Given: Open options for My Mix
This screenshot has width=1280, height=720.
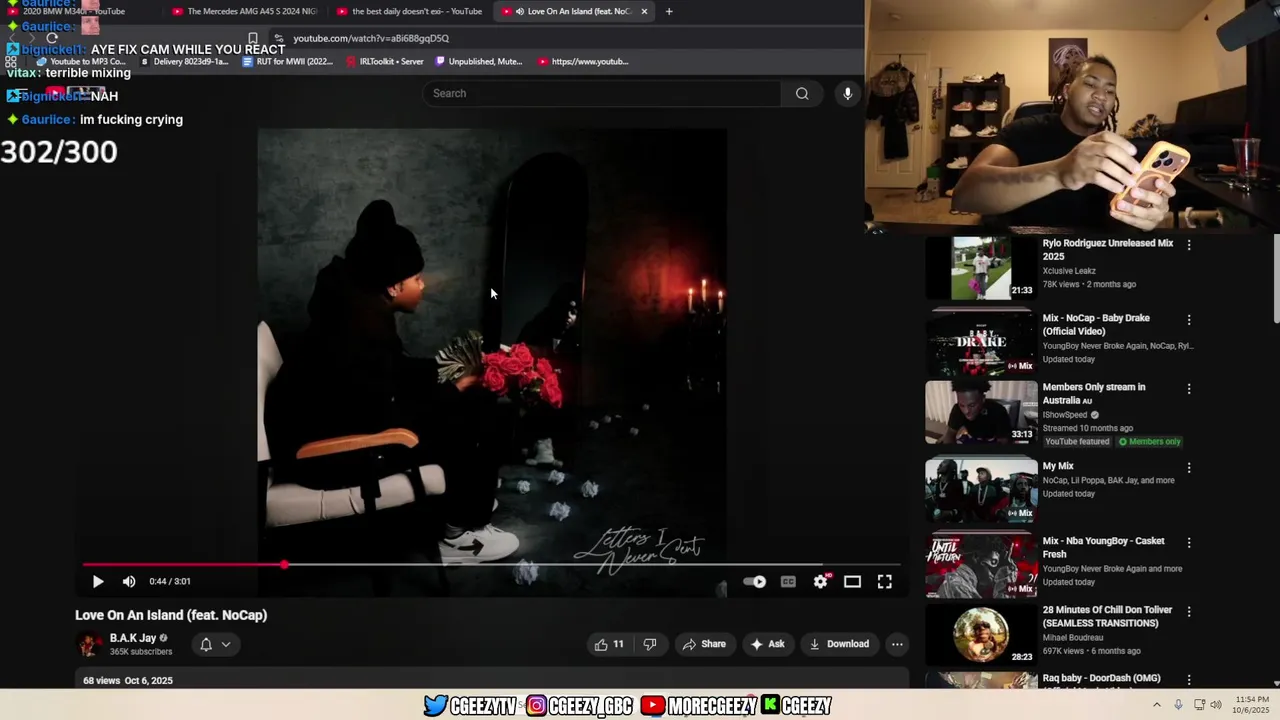Looking at the screenshot, I should (x=1189, y=468).
